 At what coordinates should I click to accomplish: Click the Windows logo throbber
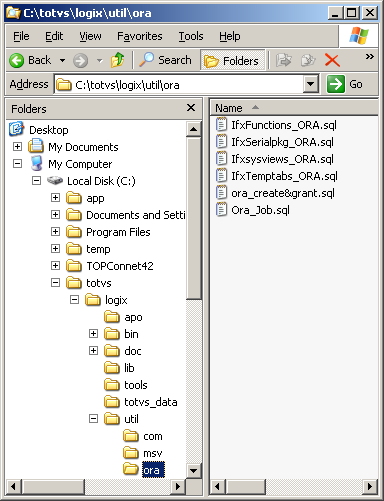click(359, 36)
